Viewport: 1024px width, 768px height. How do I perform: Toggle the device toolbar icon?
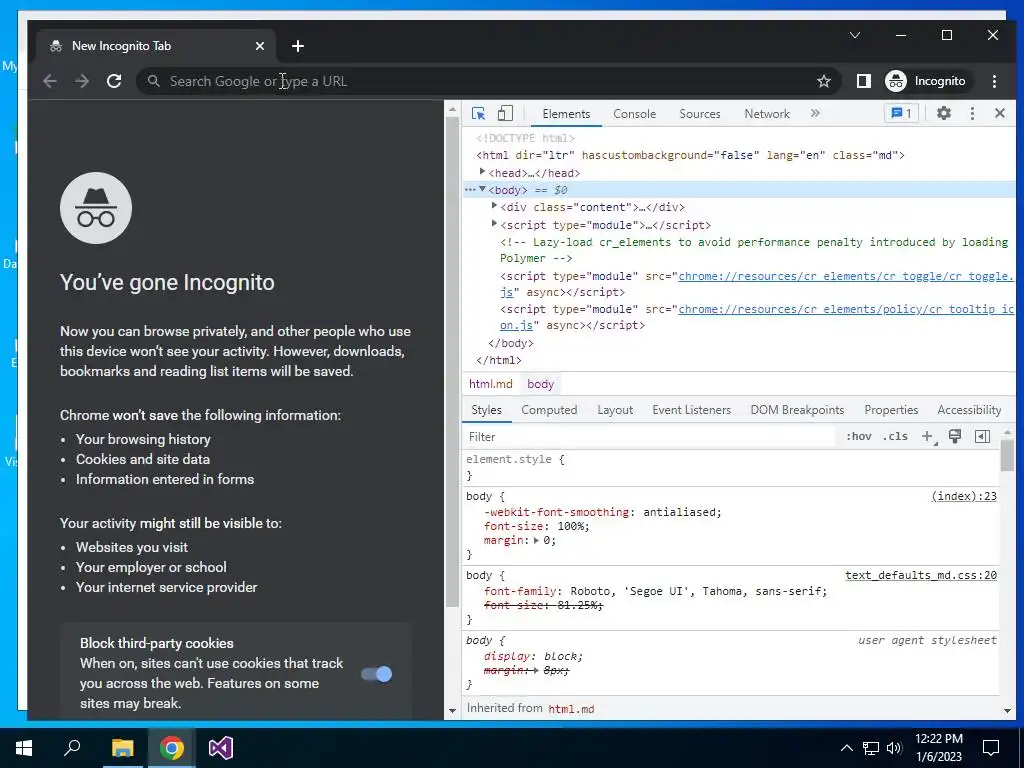(505, 114)
